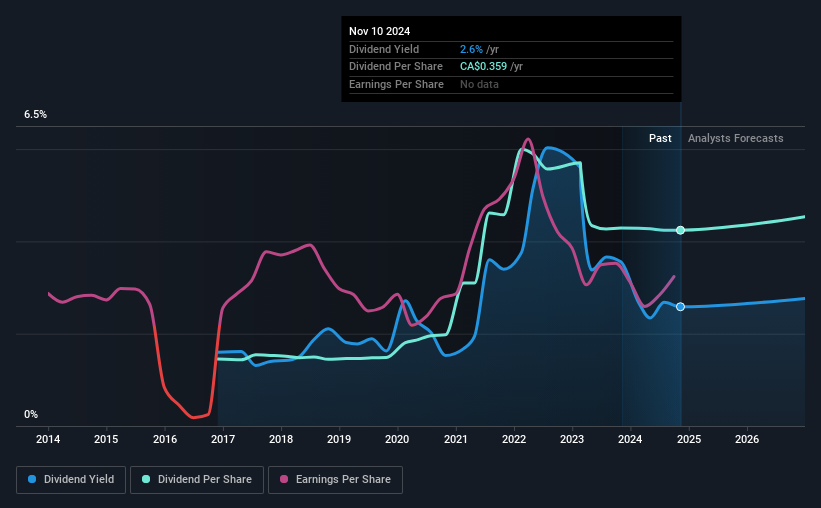821x508 pixels.
Task: Click the Dividend Per Share row label in tooltip
Action: tap(396, 67)
